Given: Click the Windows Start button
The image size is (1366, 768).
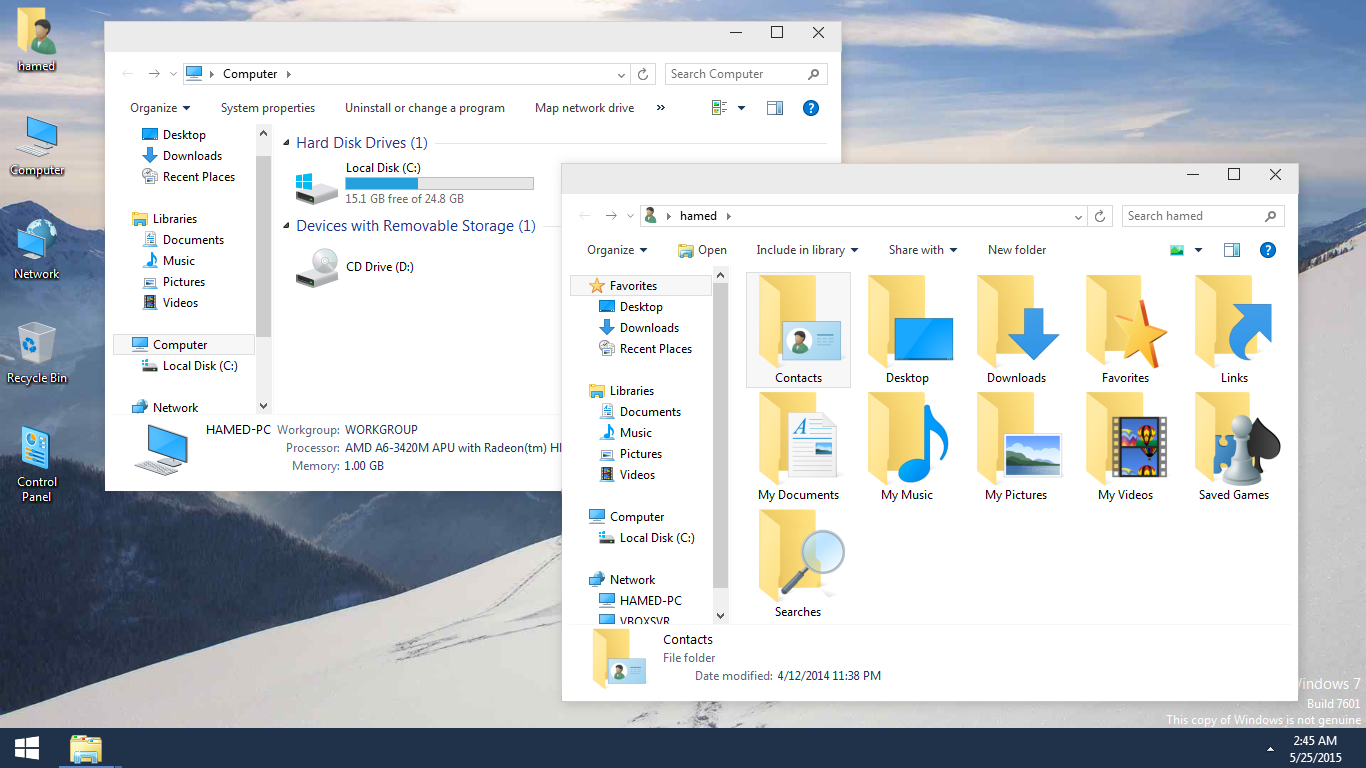Looking at the screenshot, I should coord(27,748).
